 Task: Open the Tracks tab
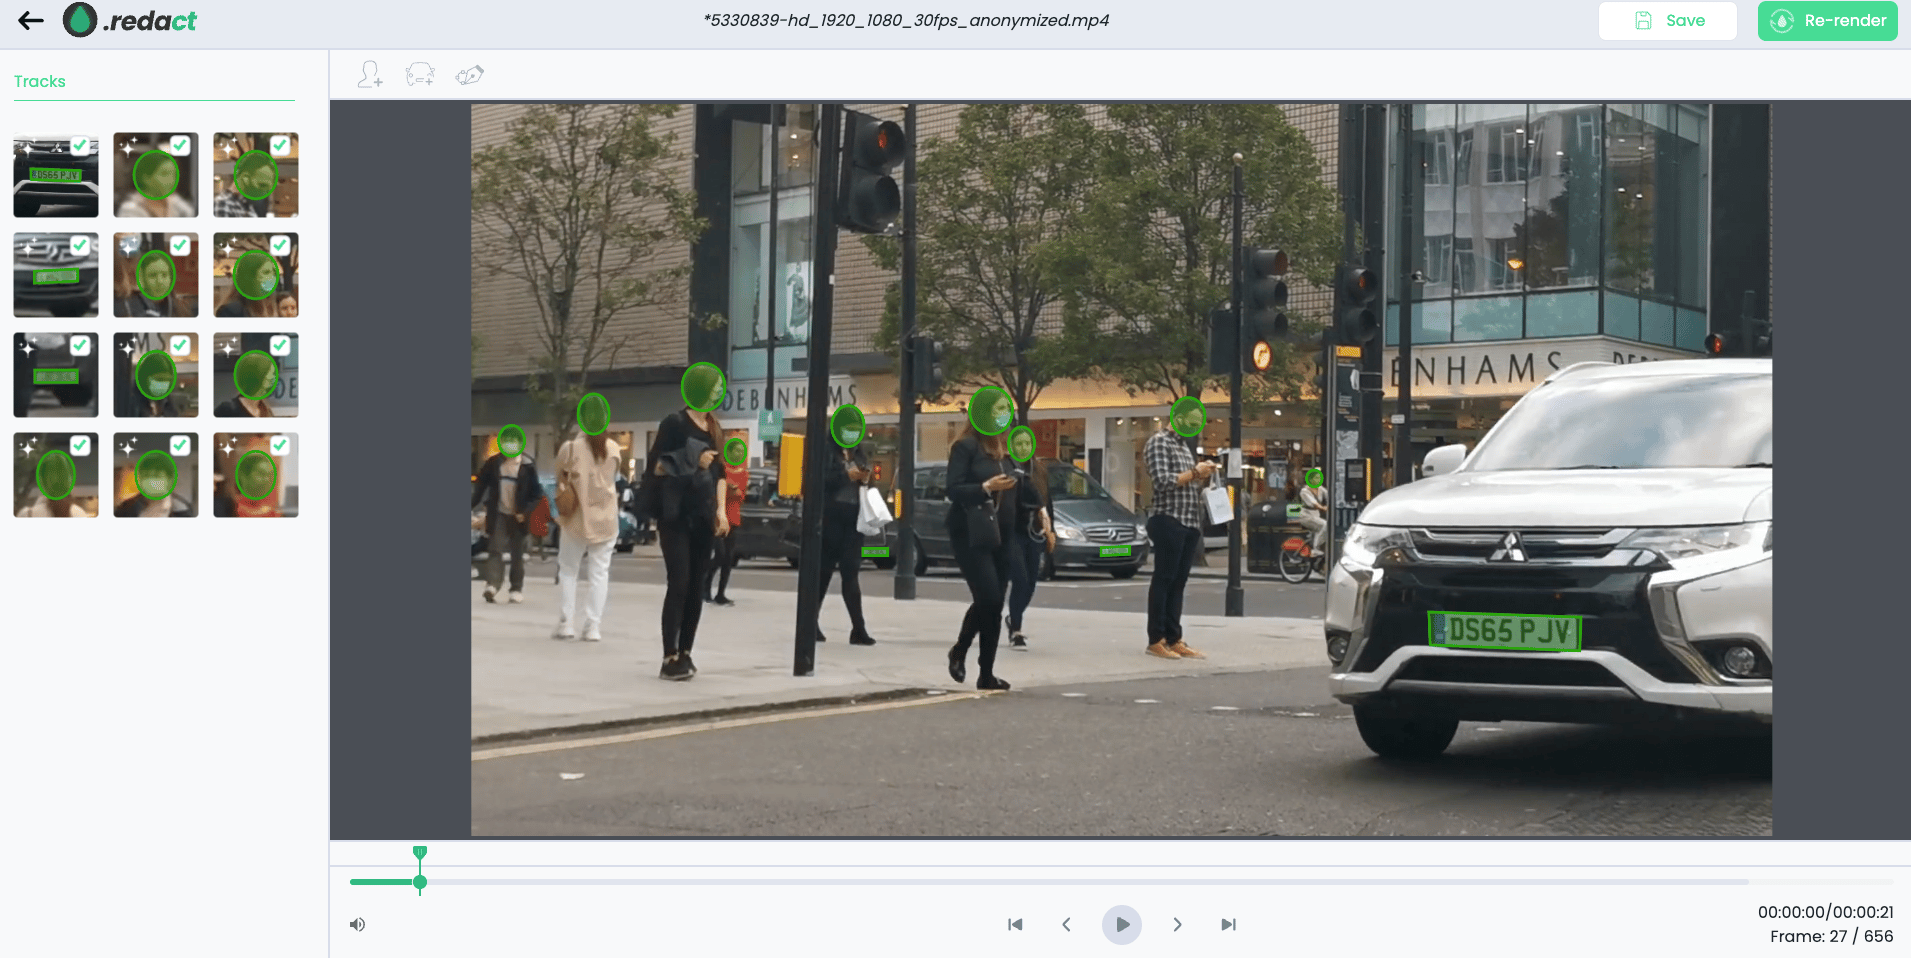point(40,81)
